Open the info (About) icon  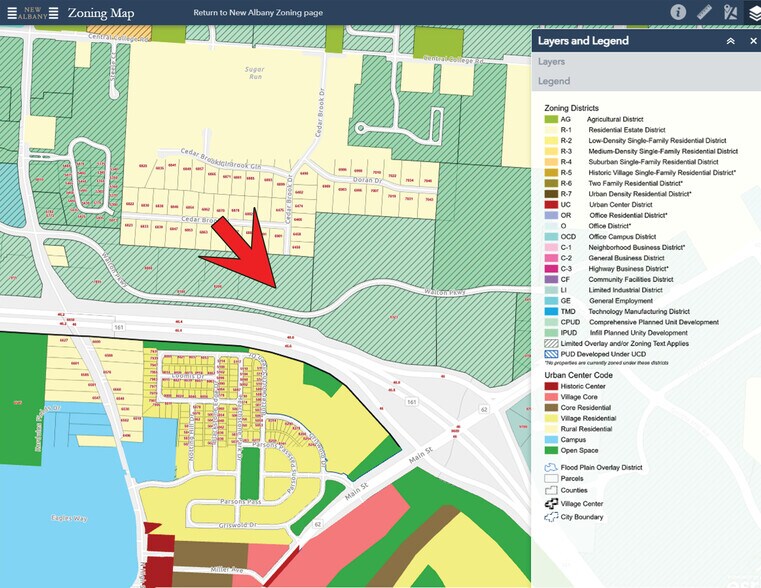(x=678, y=13)
